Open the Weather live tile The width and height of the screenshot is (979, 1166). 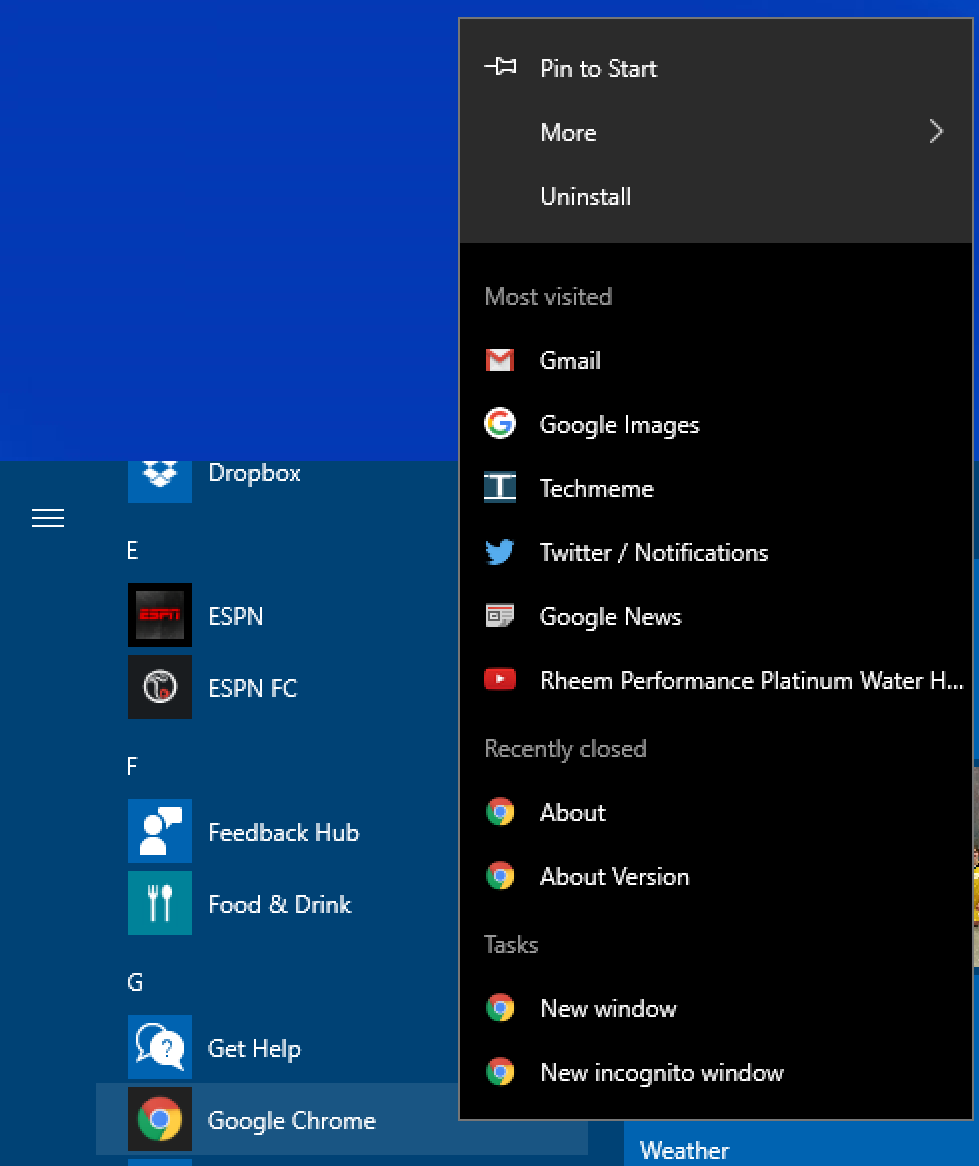click(x=801, y=1143)
